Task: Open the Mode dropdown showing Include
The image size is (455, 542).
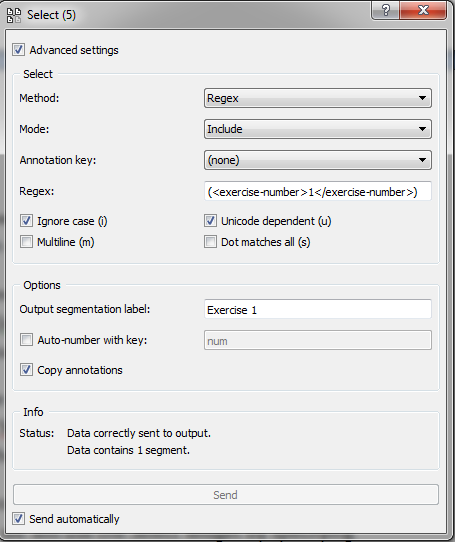Action: point(317,129)
